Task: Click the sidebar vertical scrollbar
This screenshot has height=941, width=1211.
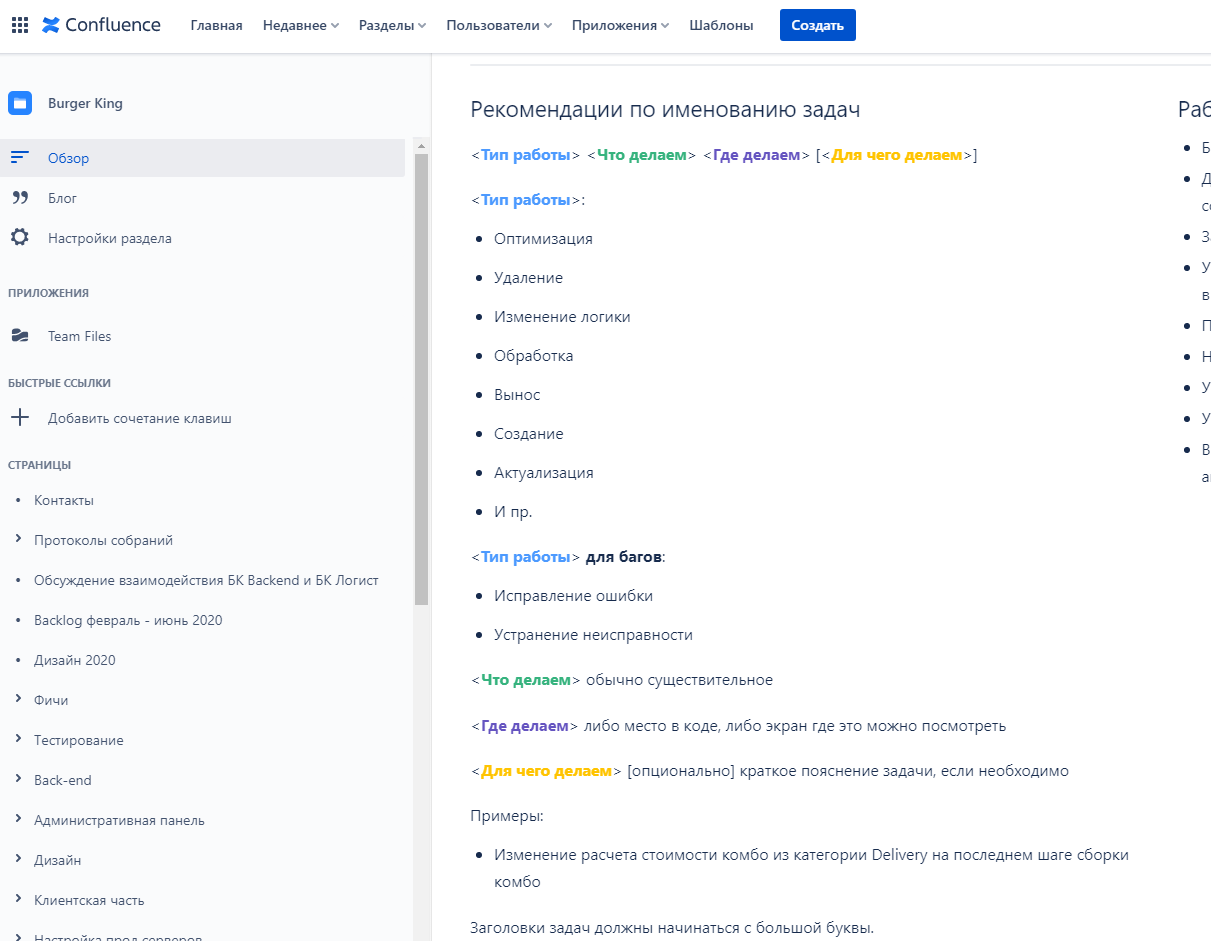Action: pos(421,380)
